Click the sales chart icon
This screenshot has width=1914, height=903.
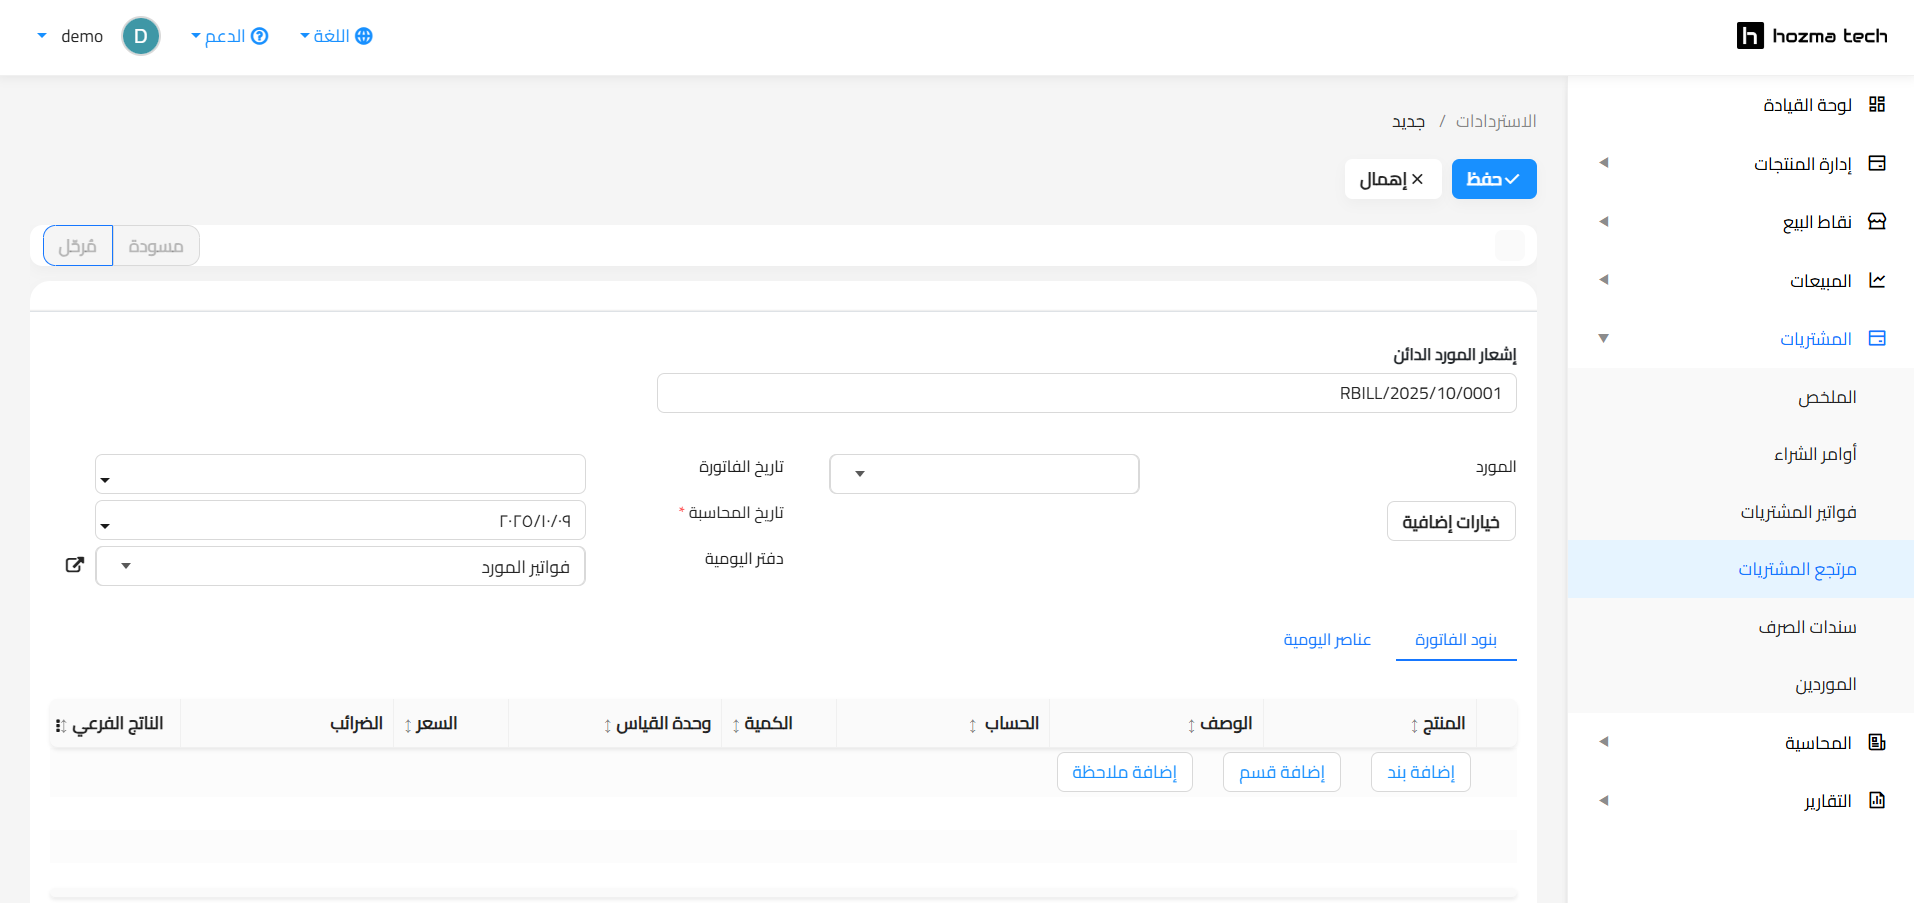click(x=1876, y=280)
